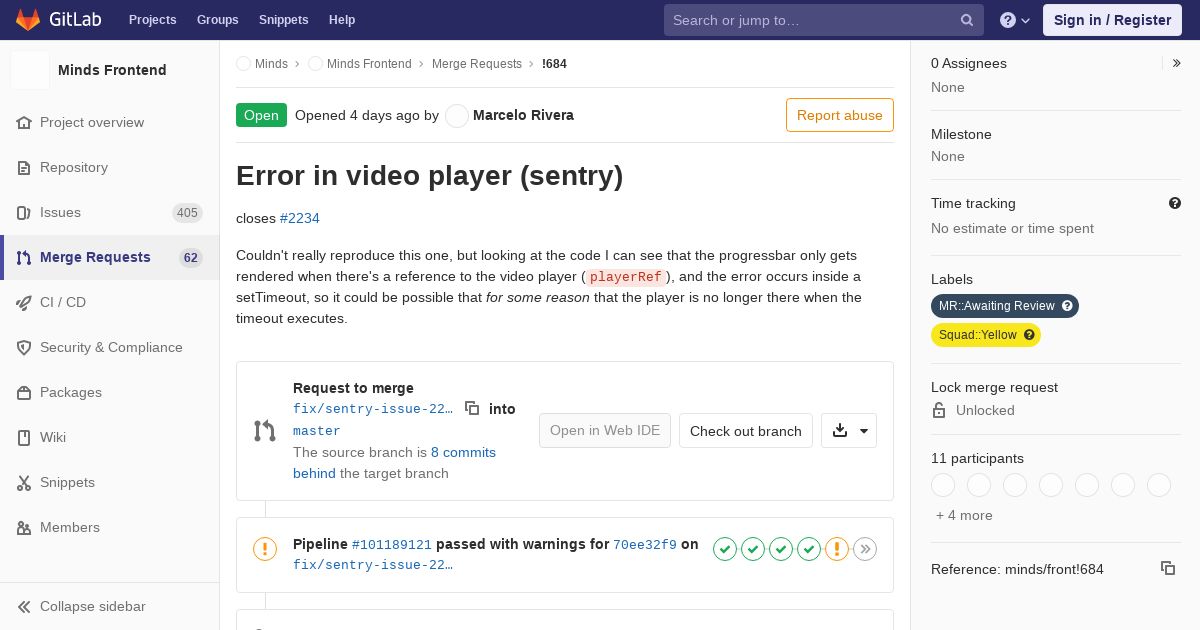Click the 8 commits behind link
This screenshot has height=630, width=1200.
[x=394, y=463]
